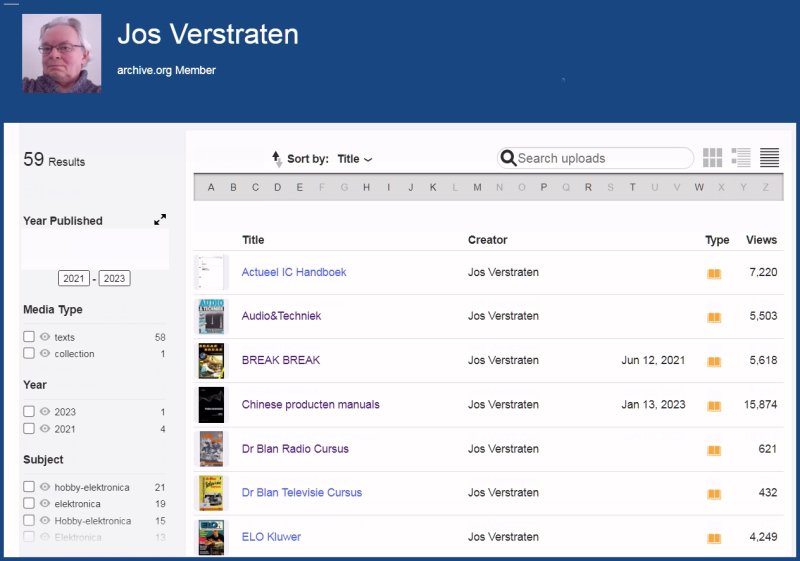This screenshot has width=800, height=561.
Task: Filter titles by letter E
Action: [x=299, y=187]
